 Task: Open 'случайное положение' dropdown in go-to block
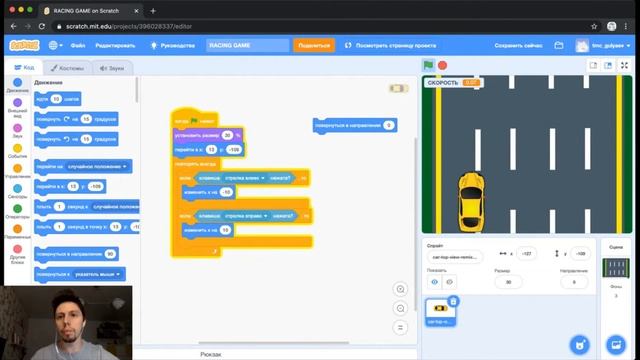98,167
